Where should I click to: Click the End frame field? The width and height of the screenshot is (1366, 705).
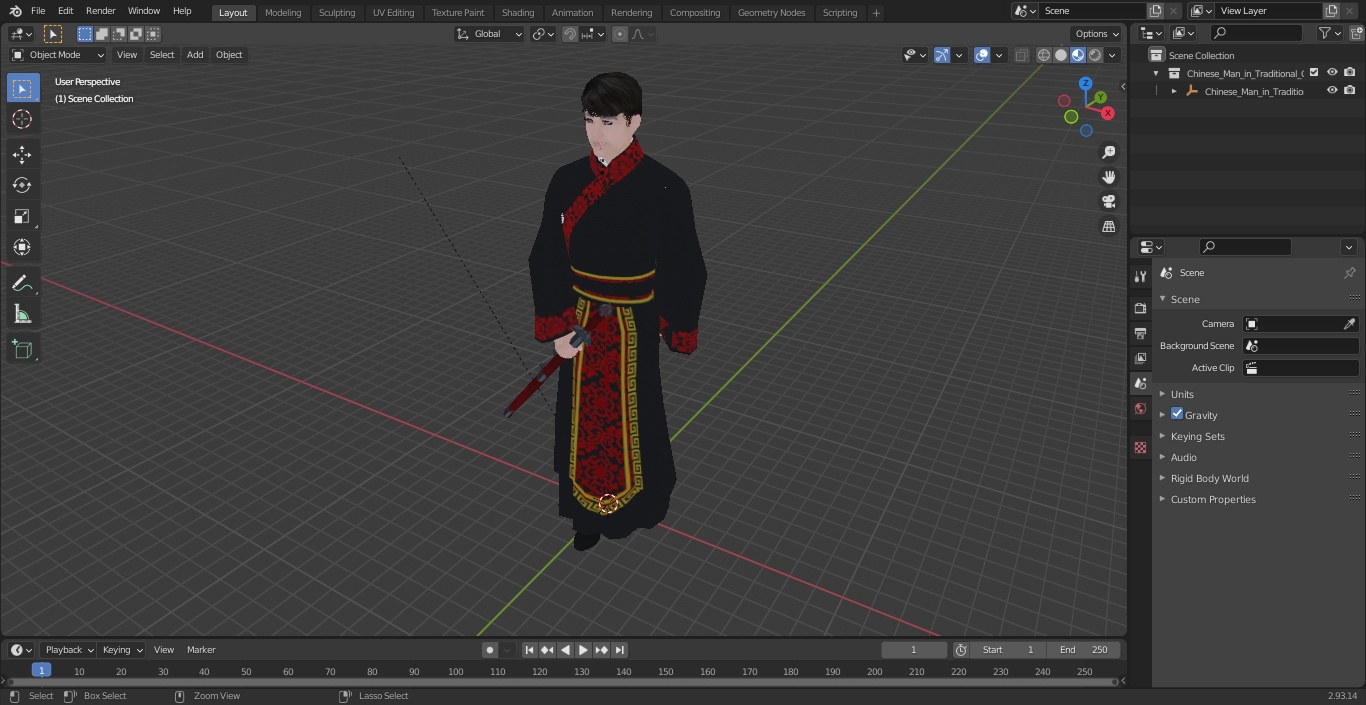click(1084, 650)
